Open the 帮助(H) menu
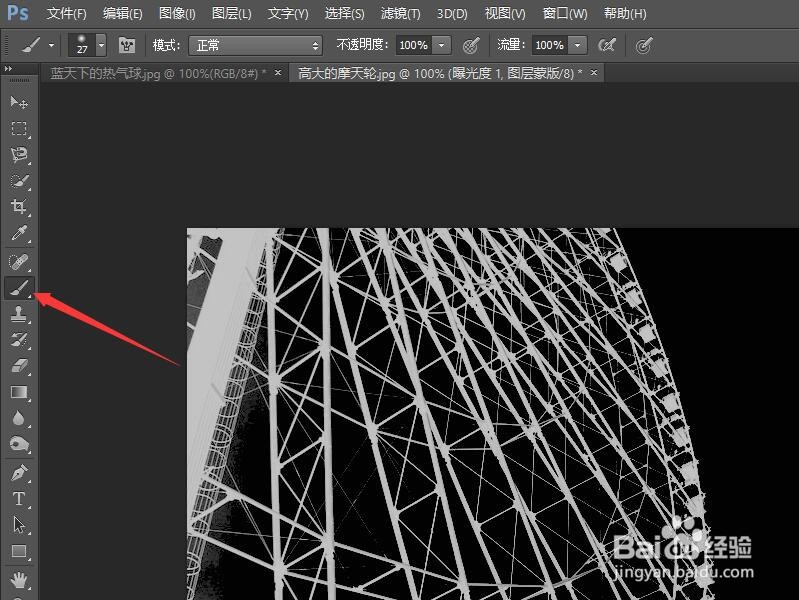 [x=625, y=13]
